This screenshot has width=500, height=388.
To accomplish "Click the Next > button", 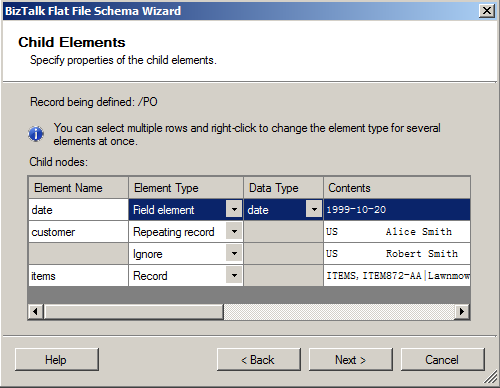I will (x=351, y=360).
